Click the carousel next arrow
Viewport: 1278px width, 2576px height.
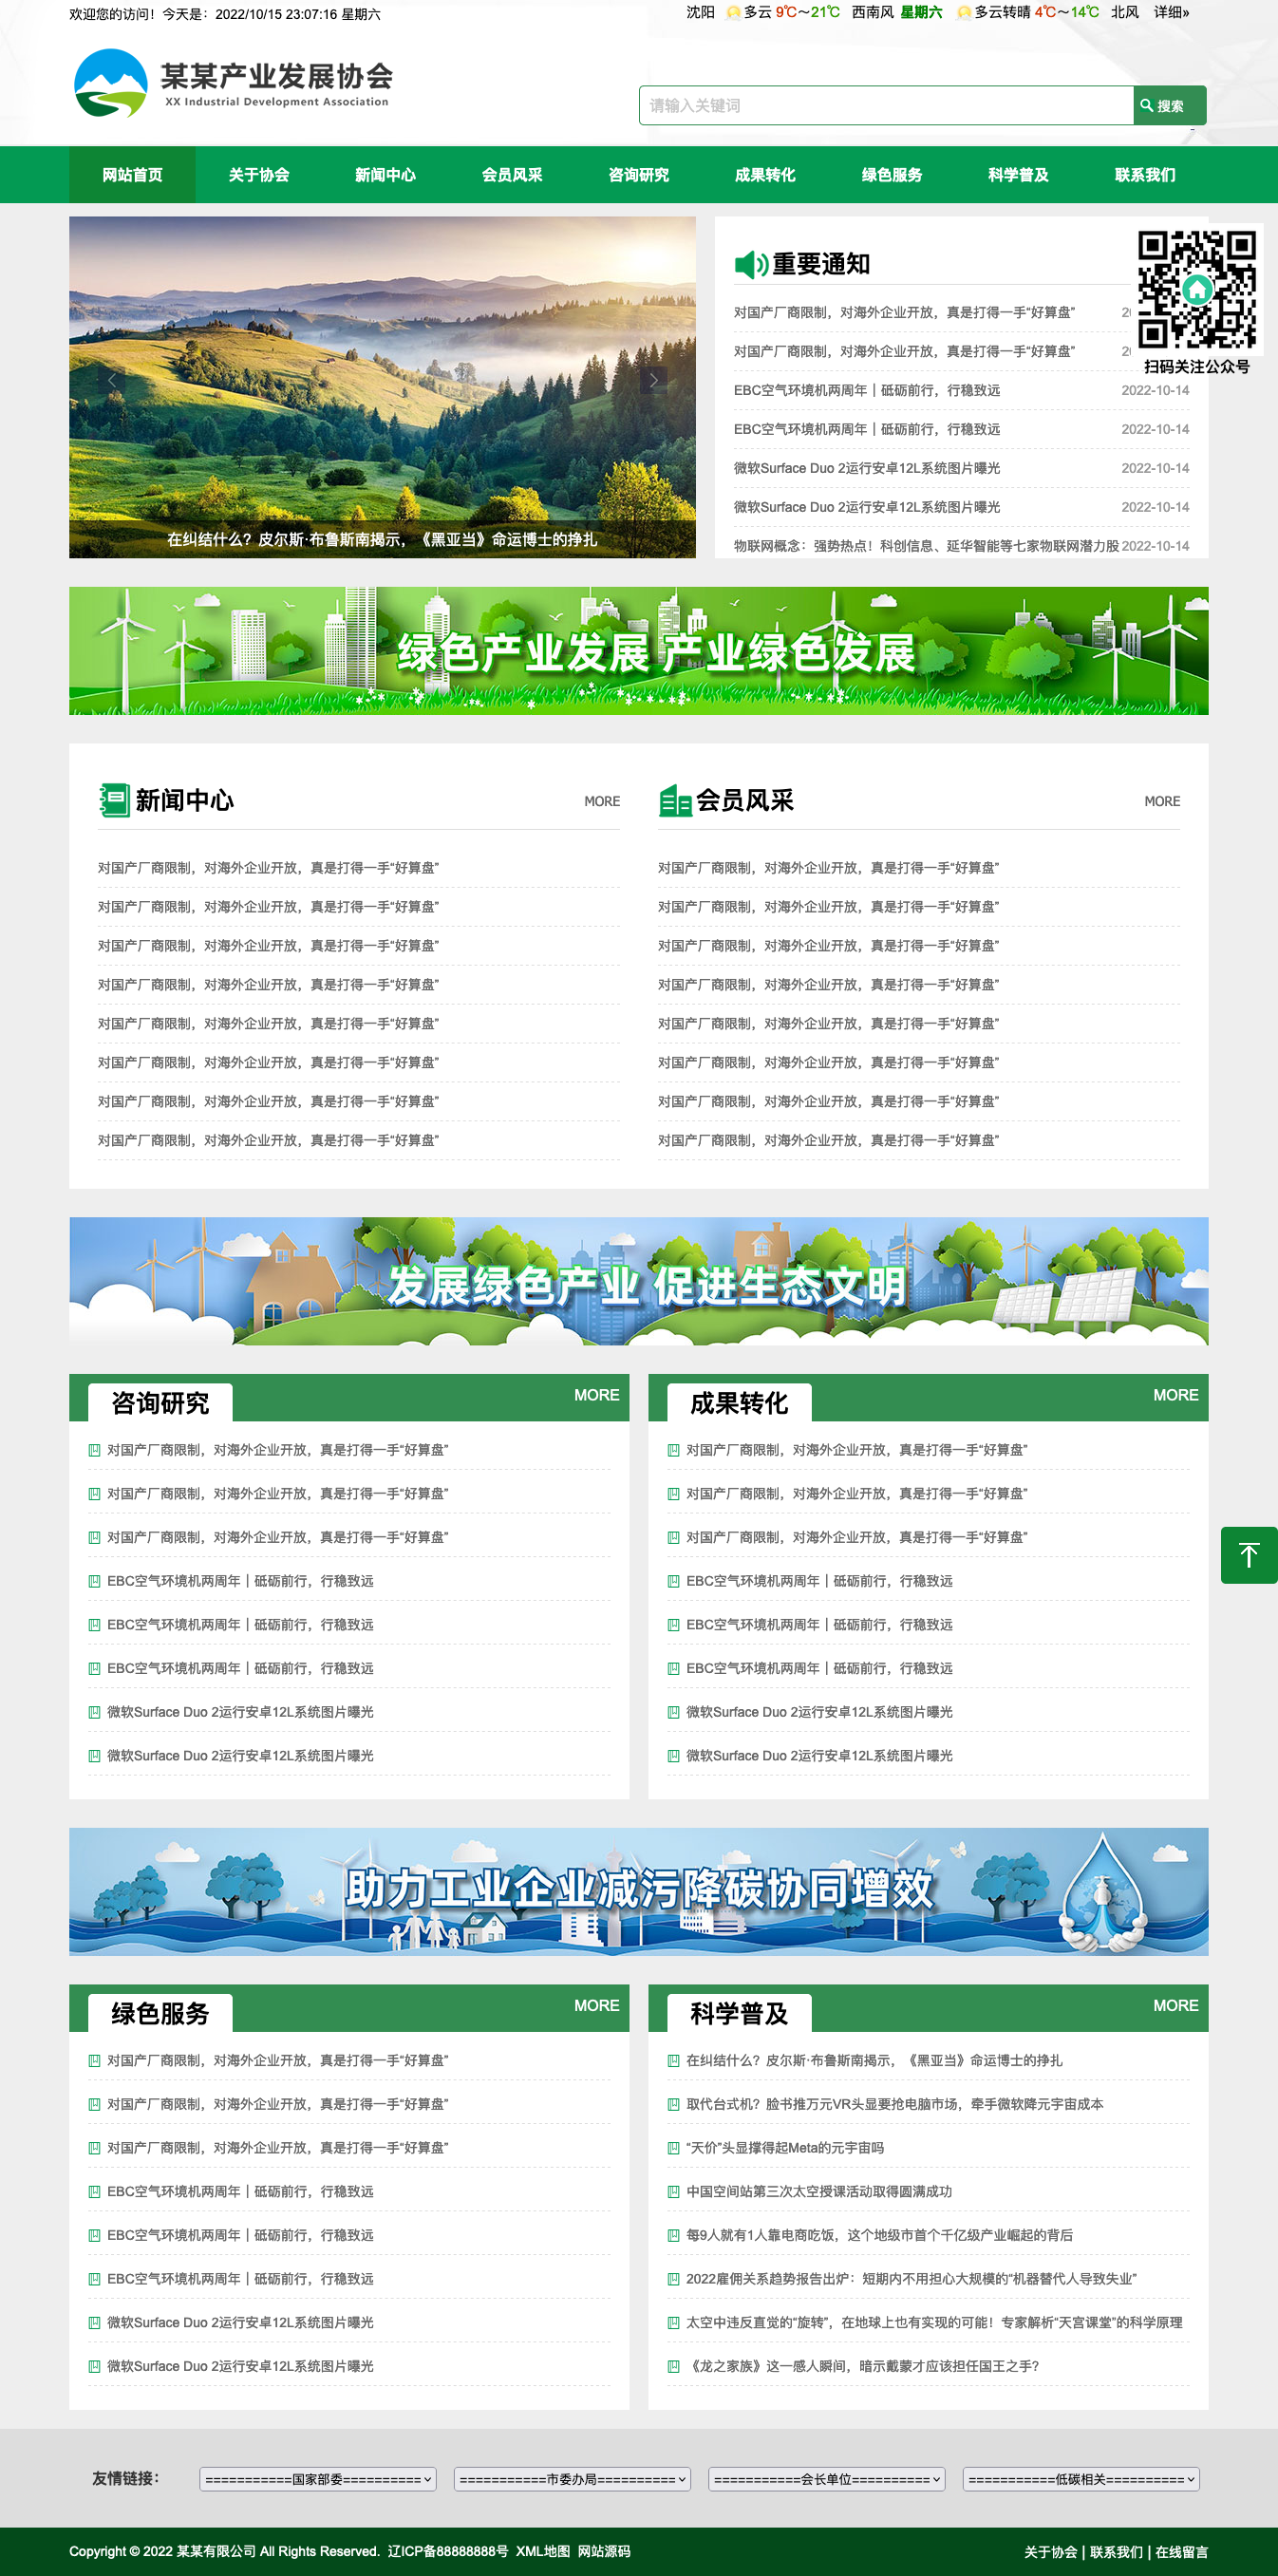pos(653,380)
